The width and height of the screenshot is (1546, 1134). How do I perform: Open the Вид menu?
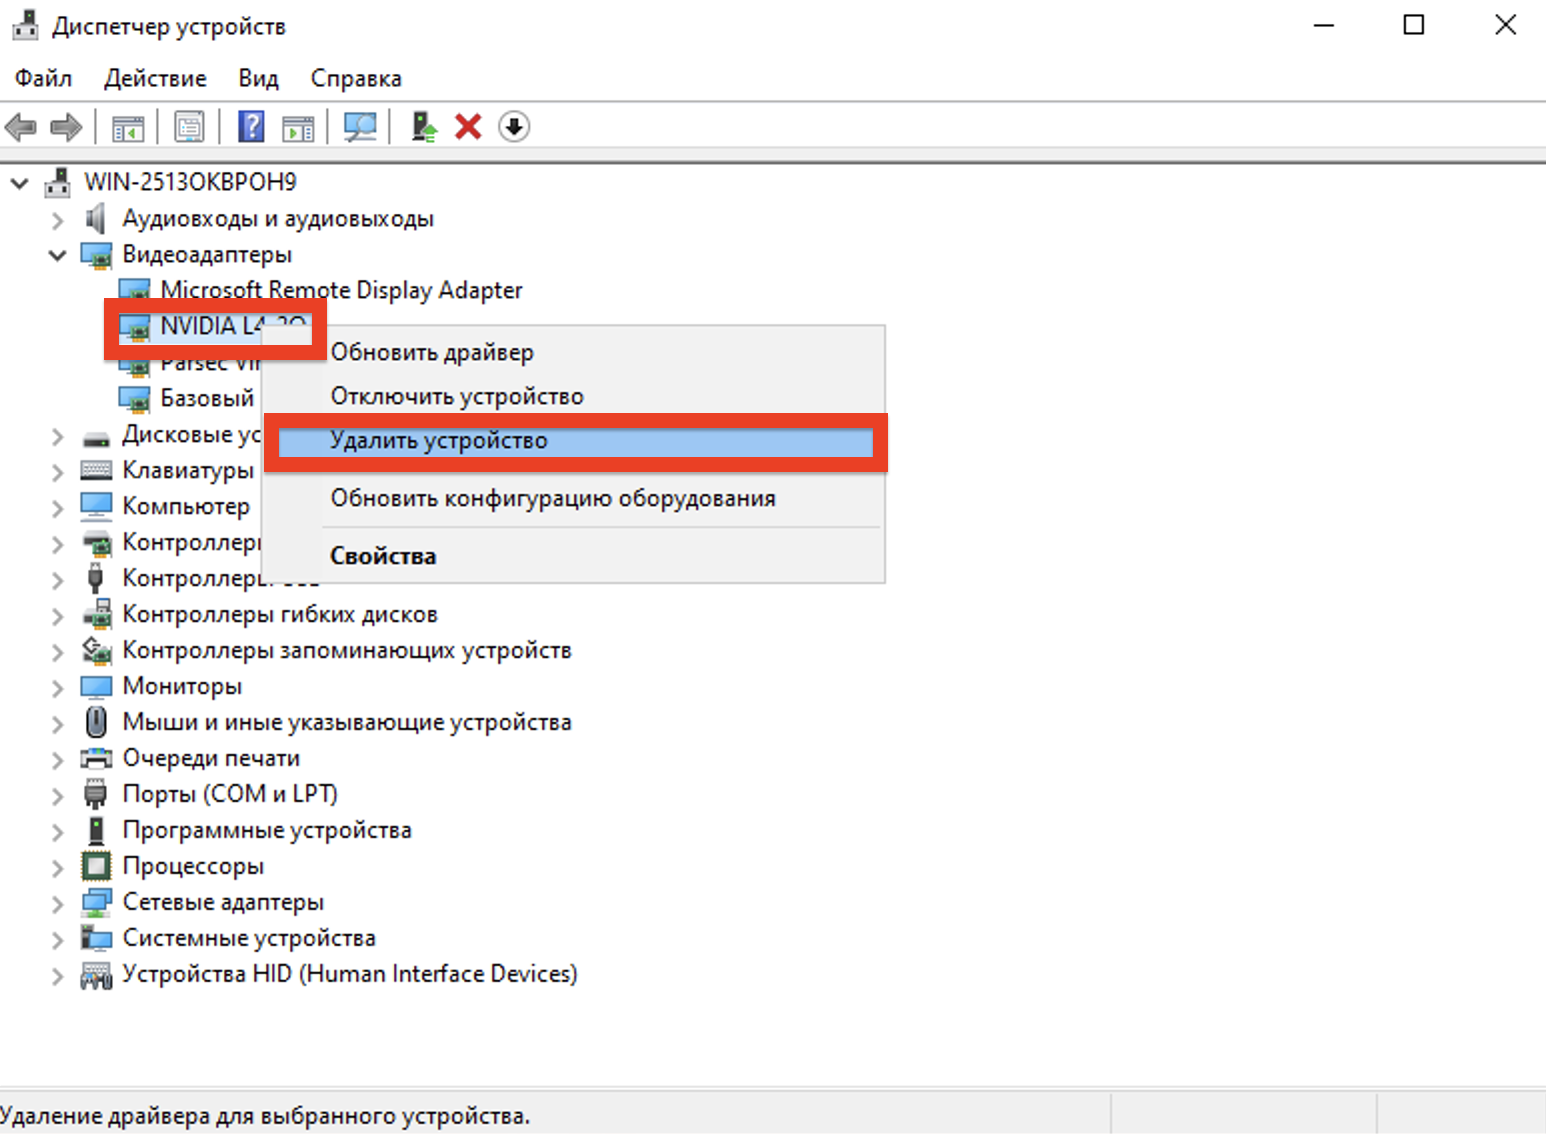pos(258,78)
